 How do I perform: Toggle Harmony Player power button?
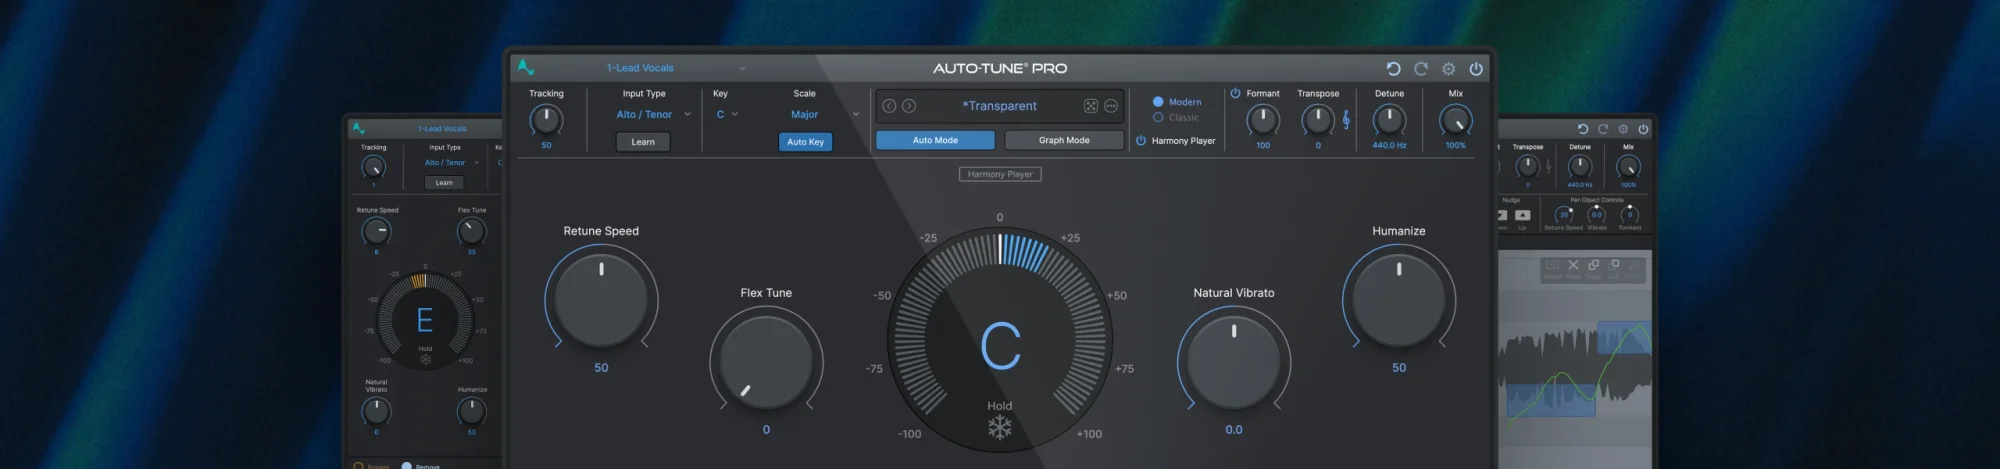[1141, 141]
